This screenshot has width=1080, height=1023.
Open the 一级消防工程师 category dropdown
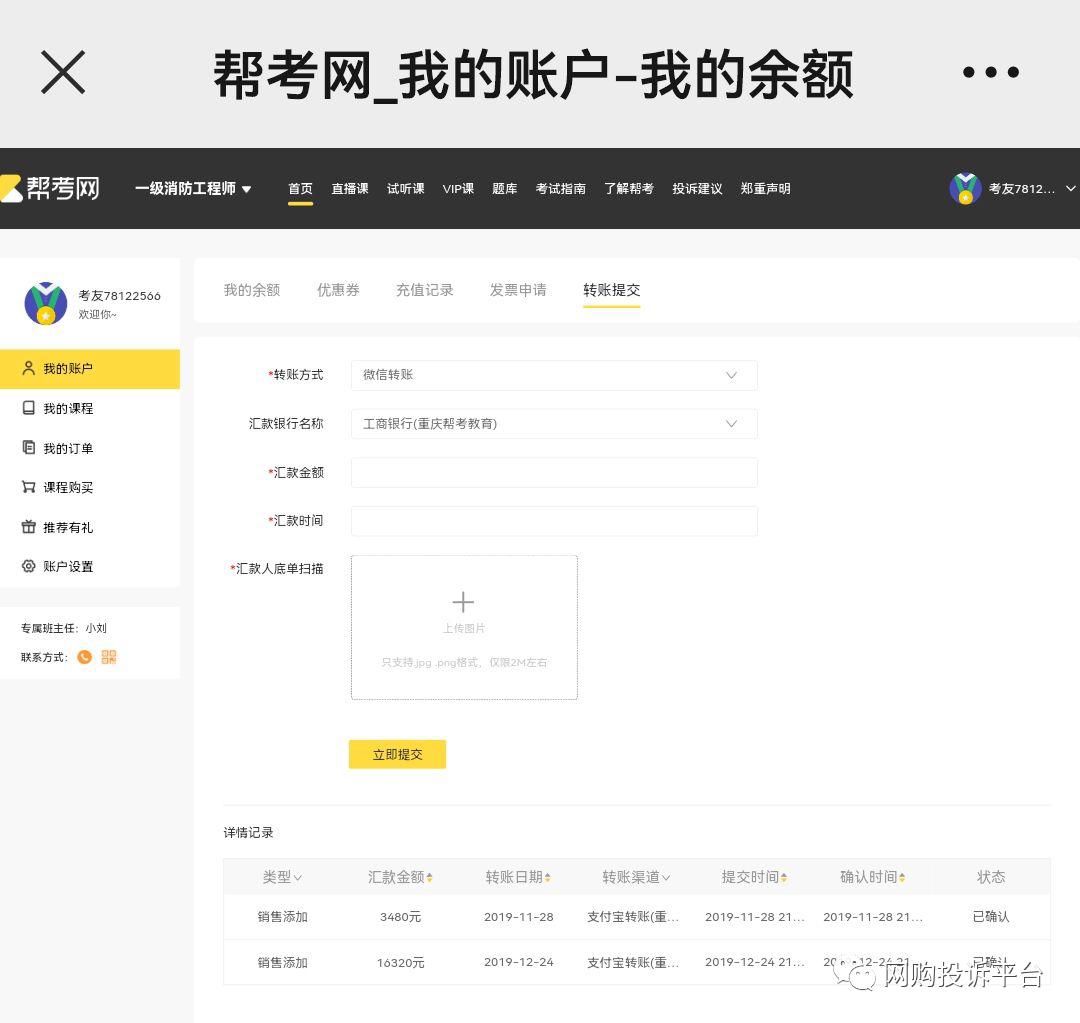click(x=193, y=188)
